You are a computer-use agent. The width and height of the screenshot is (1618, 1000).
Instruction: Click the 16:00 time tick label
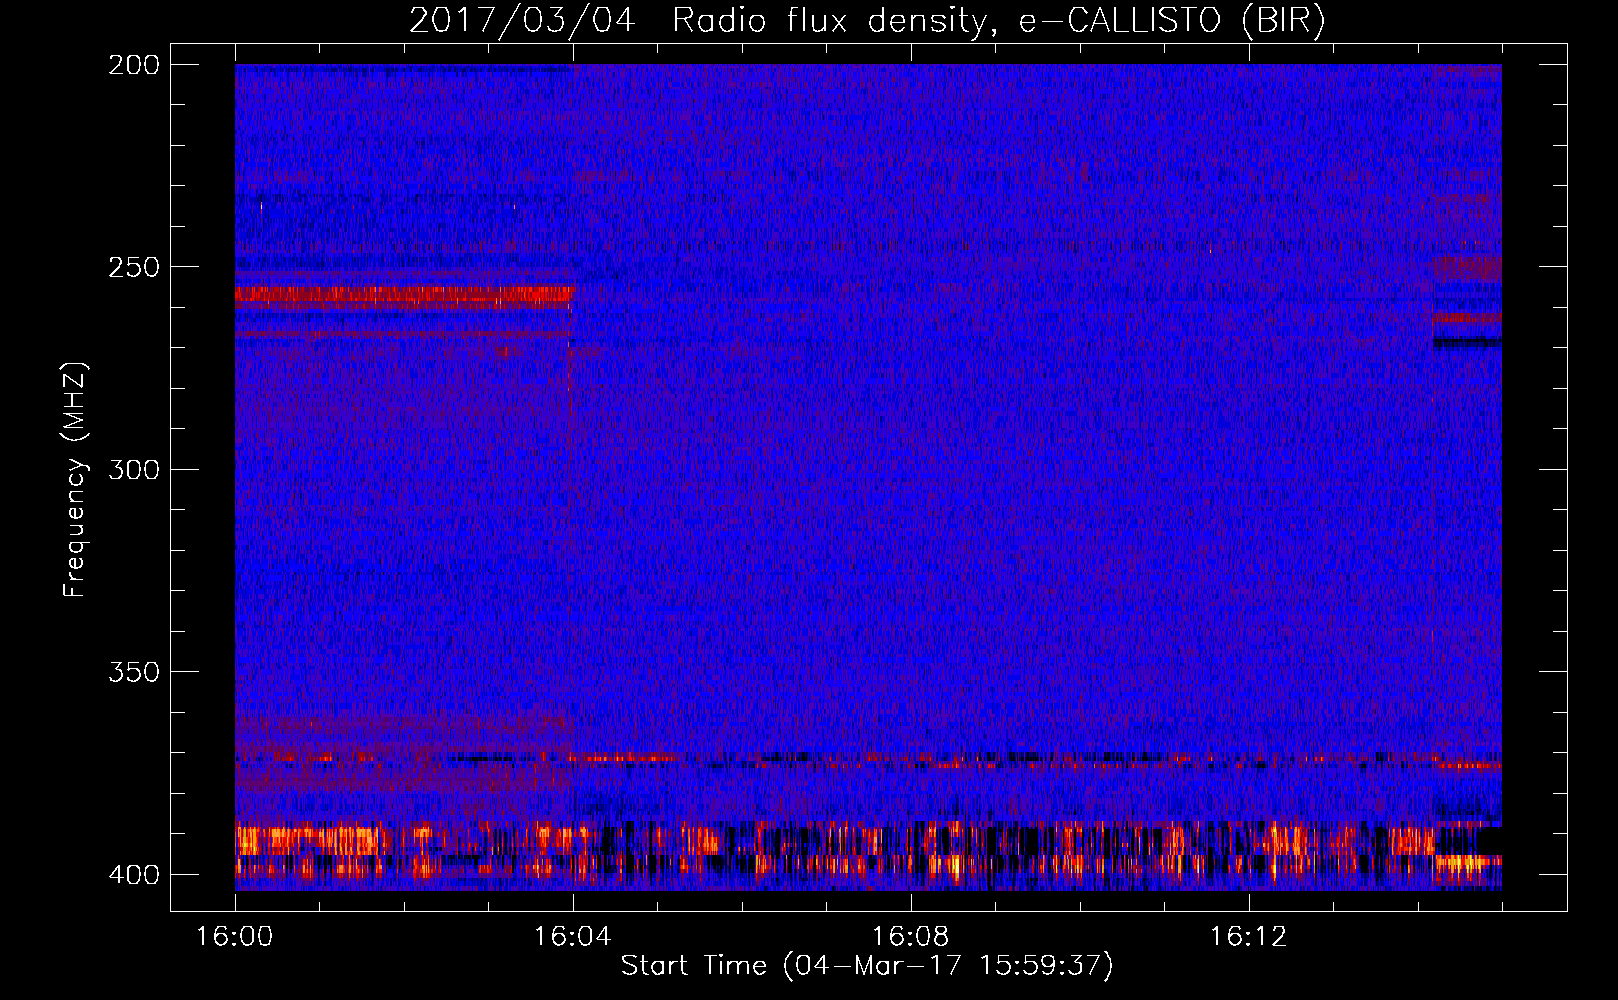(x=235, y=937)
